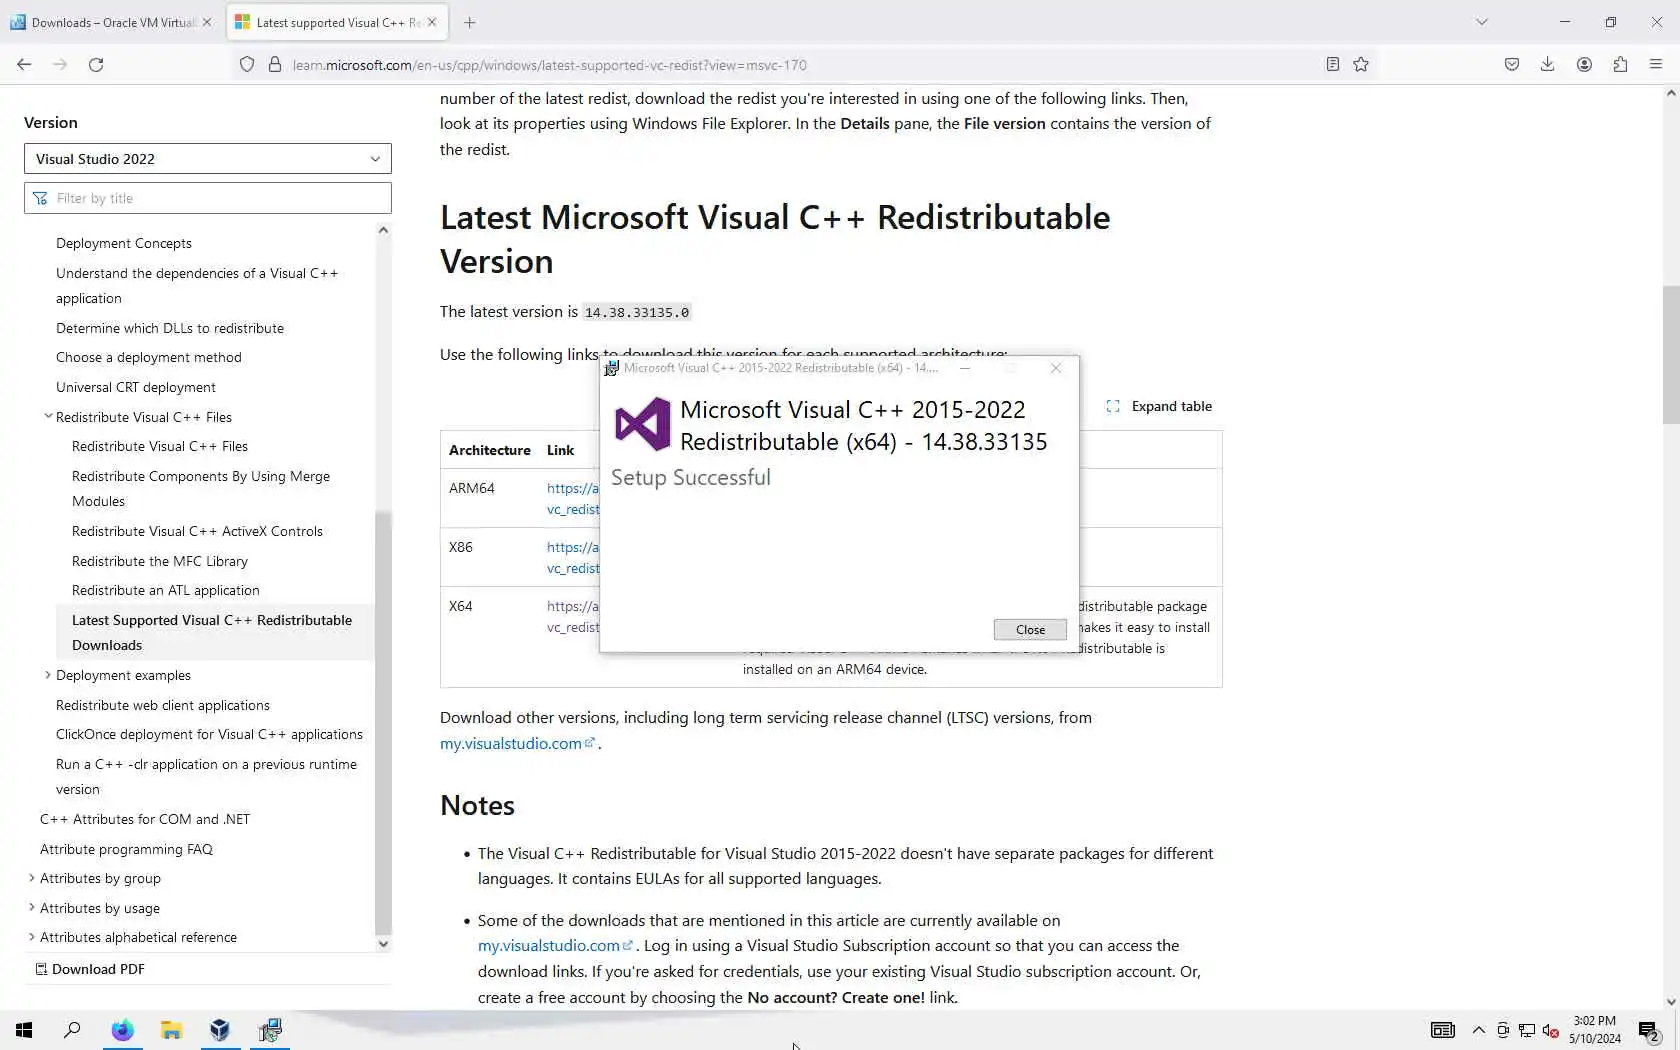Open Redistribute the MFC Library
This screenshot has height=1050, width=1680.
(x=160, y=561)
